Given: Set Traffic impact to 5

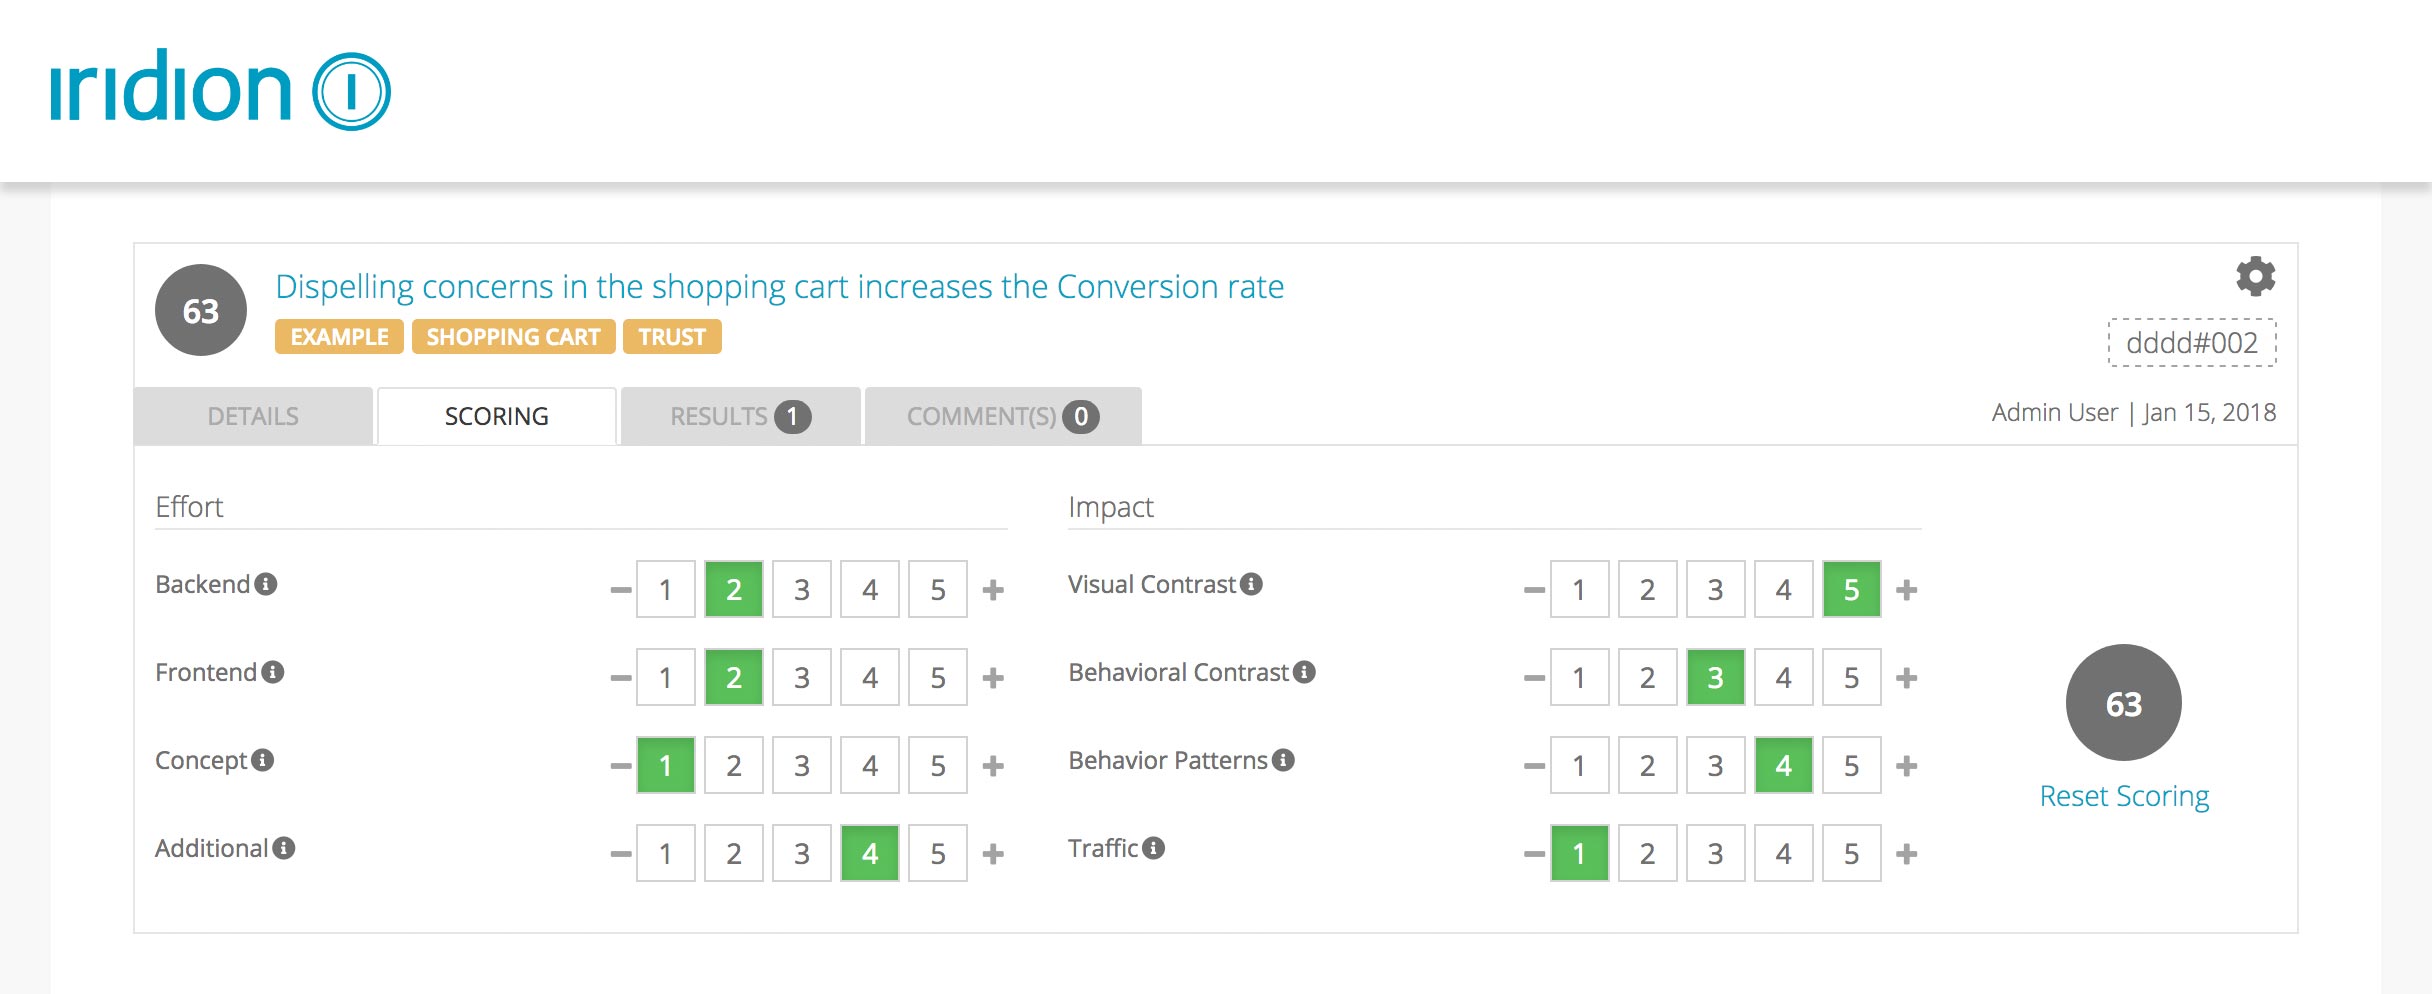Looking at the screenshot, I should pos(1852,854).
